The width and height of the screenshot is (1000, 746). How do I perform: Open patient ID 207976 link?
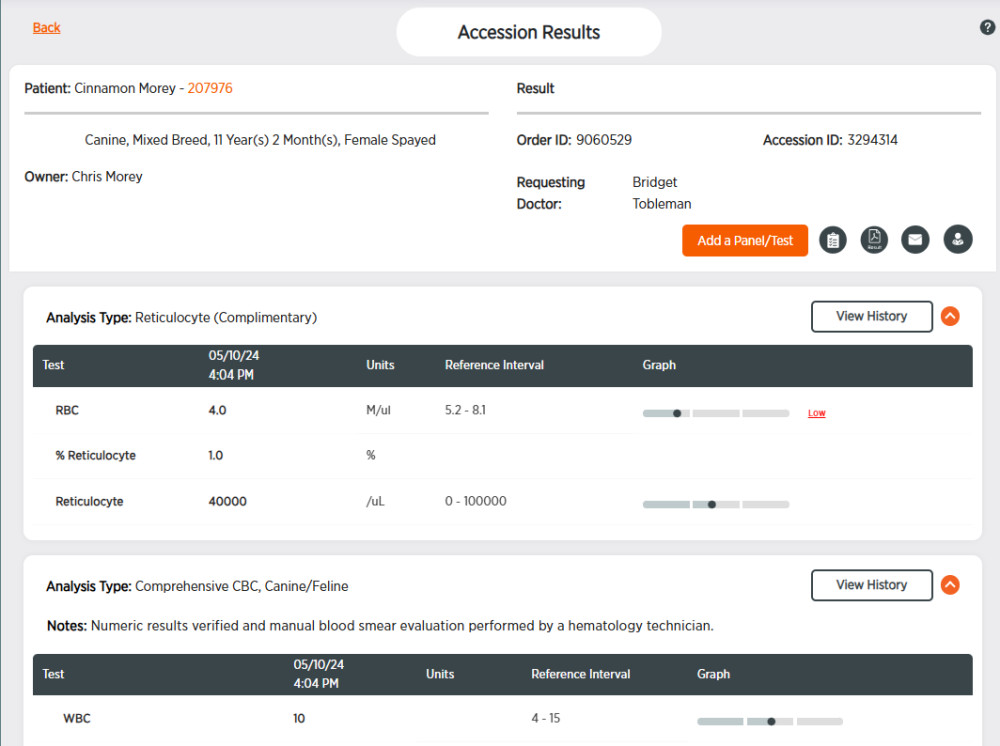[x=210, y=88]
